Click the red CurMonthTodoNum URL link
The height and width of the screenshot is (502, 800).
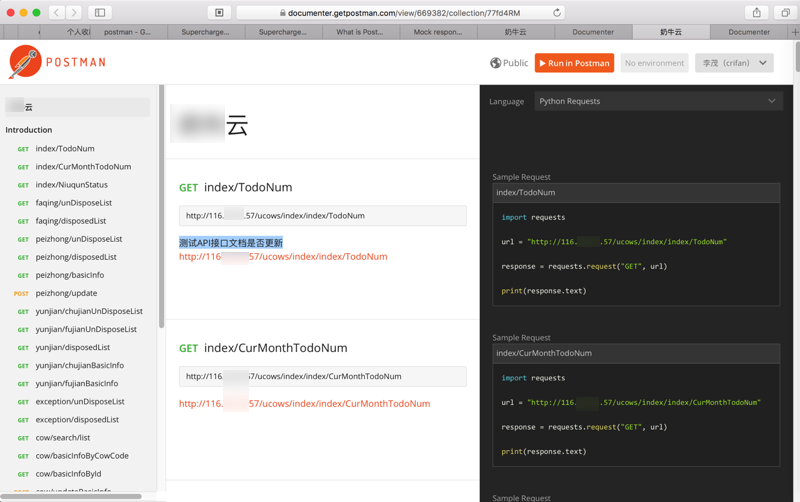pyautogui.click(x=305, y=404)
